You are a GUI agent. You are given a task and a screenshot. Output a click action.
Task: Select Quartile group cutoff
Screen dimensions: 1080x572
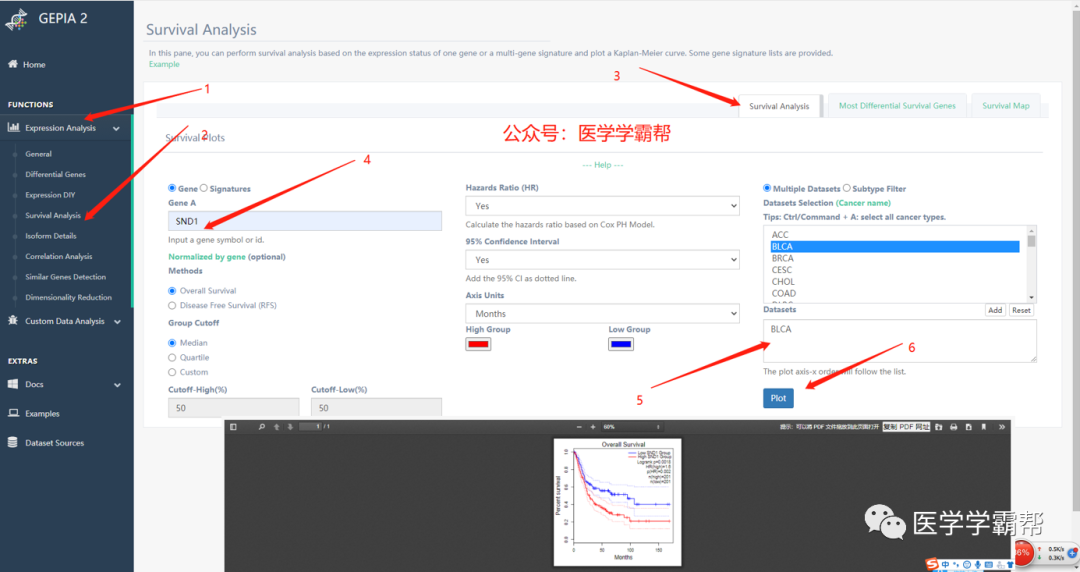click(172, 358)
